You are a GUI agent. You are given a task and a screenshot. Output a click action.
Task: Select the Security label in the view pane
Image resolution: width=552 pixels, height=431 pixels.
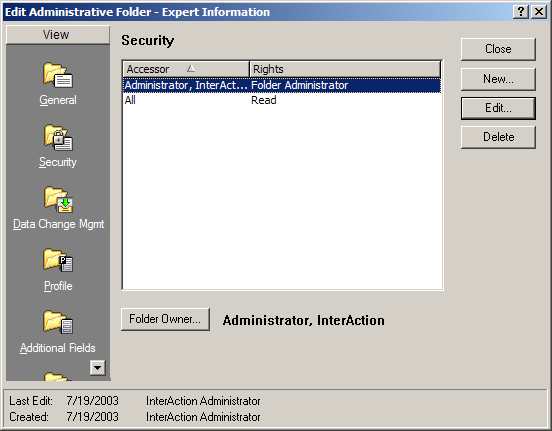pyautogui.click(x=58, y=162)
